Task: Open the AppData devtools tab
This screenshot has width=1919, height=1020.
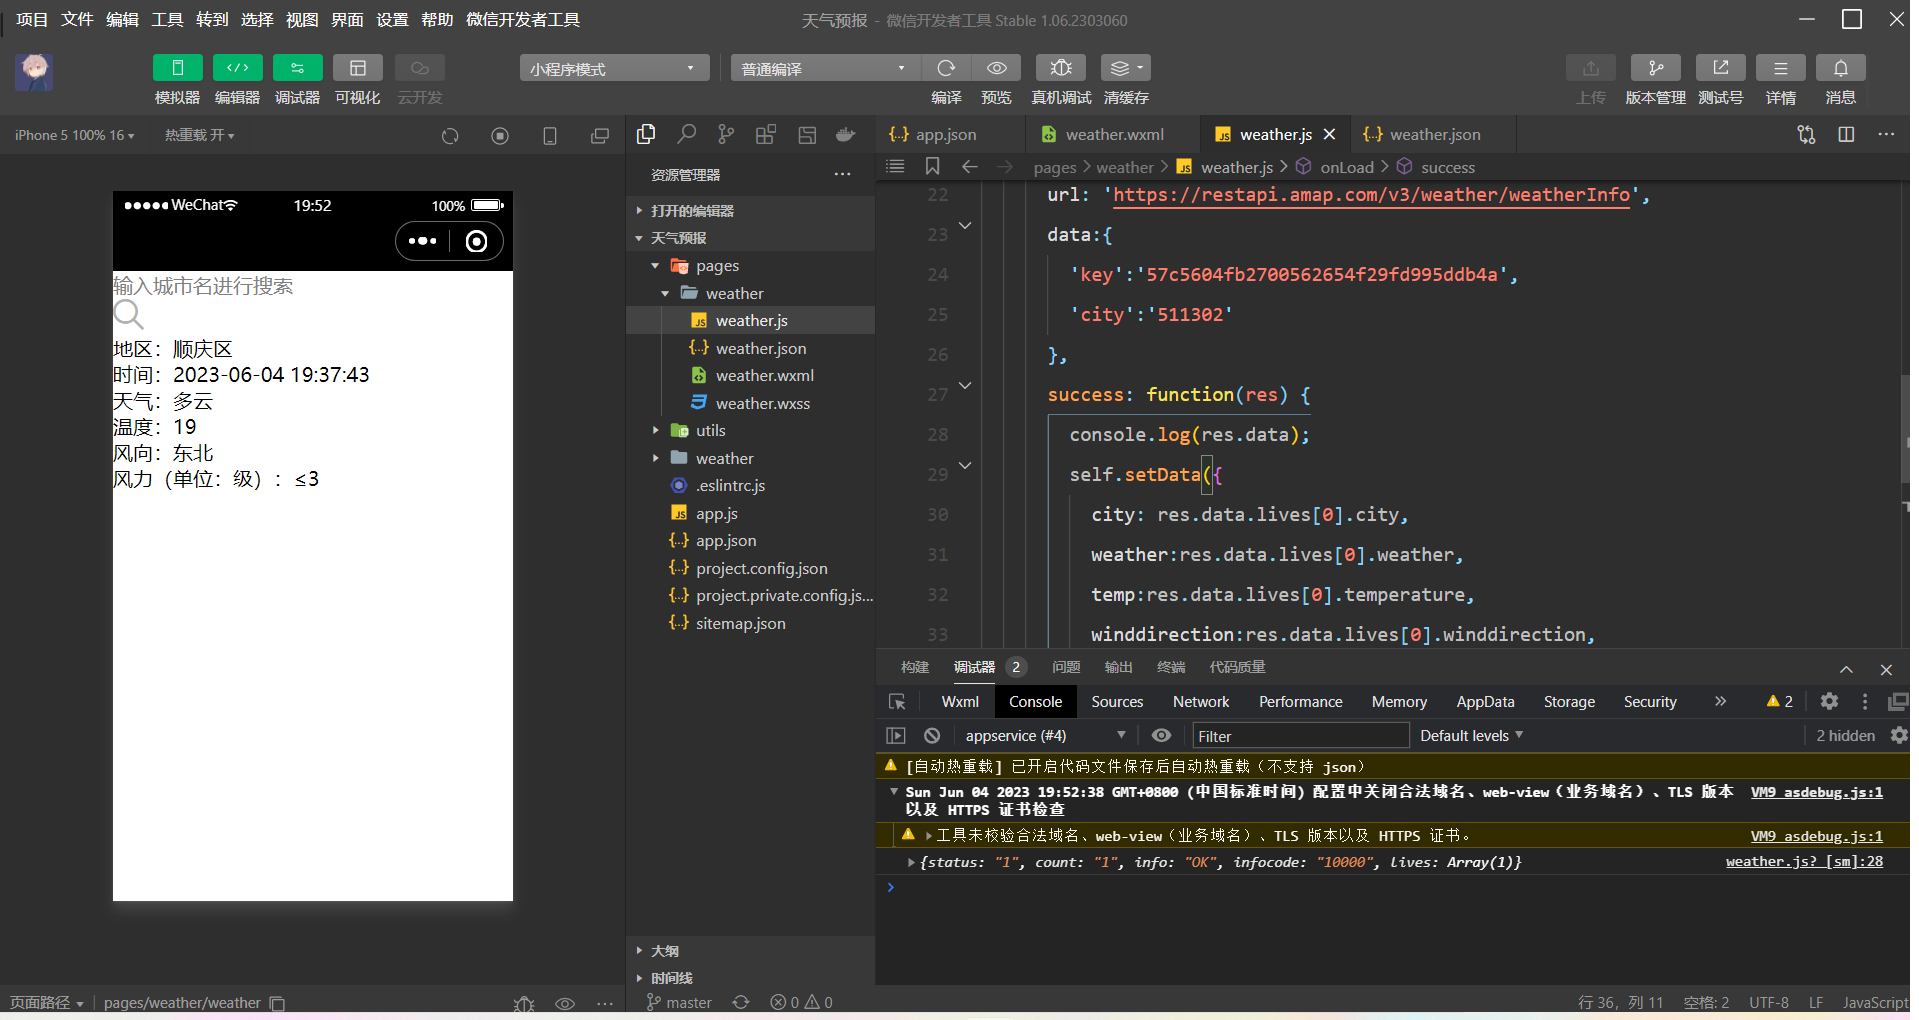Action: click(x=1485, y=702)
